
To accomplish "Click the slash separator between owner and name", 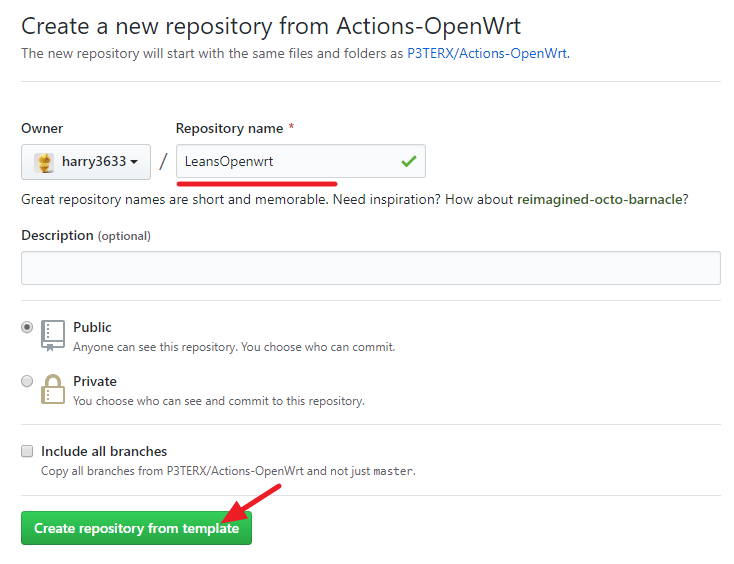I will [x=163, y=162].
